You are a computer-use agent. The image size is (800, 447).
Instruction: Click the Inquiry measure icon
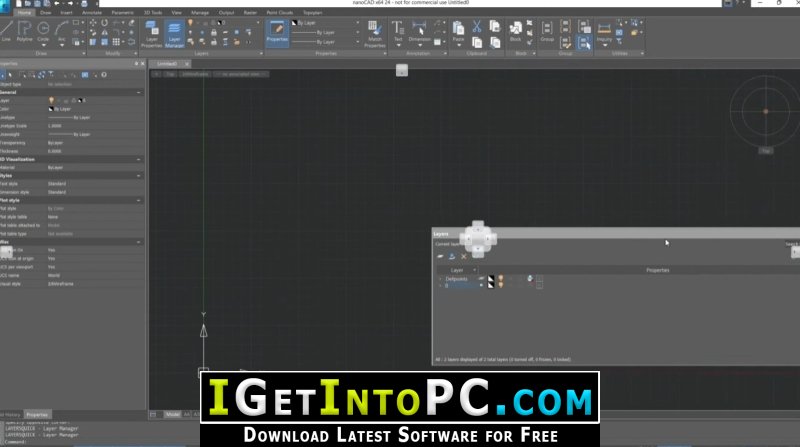pos(604,32)
